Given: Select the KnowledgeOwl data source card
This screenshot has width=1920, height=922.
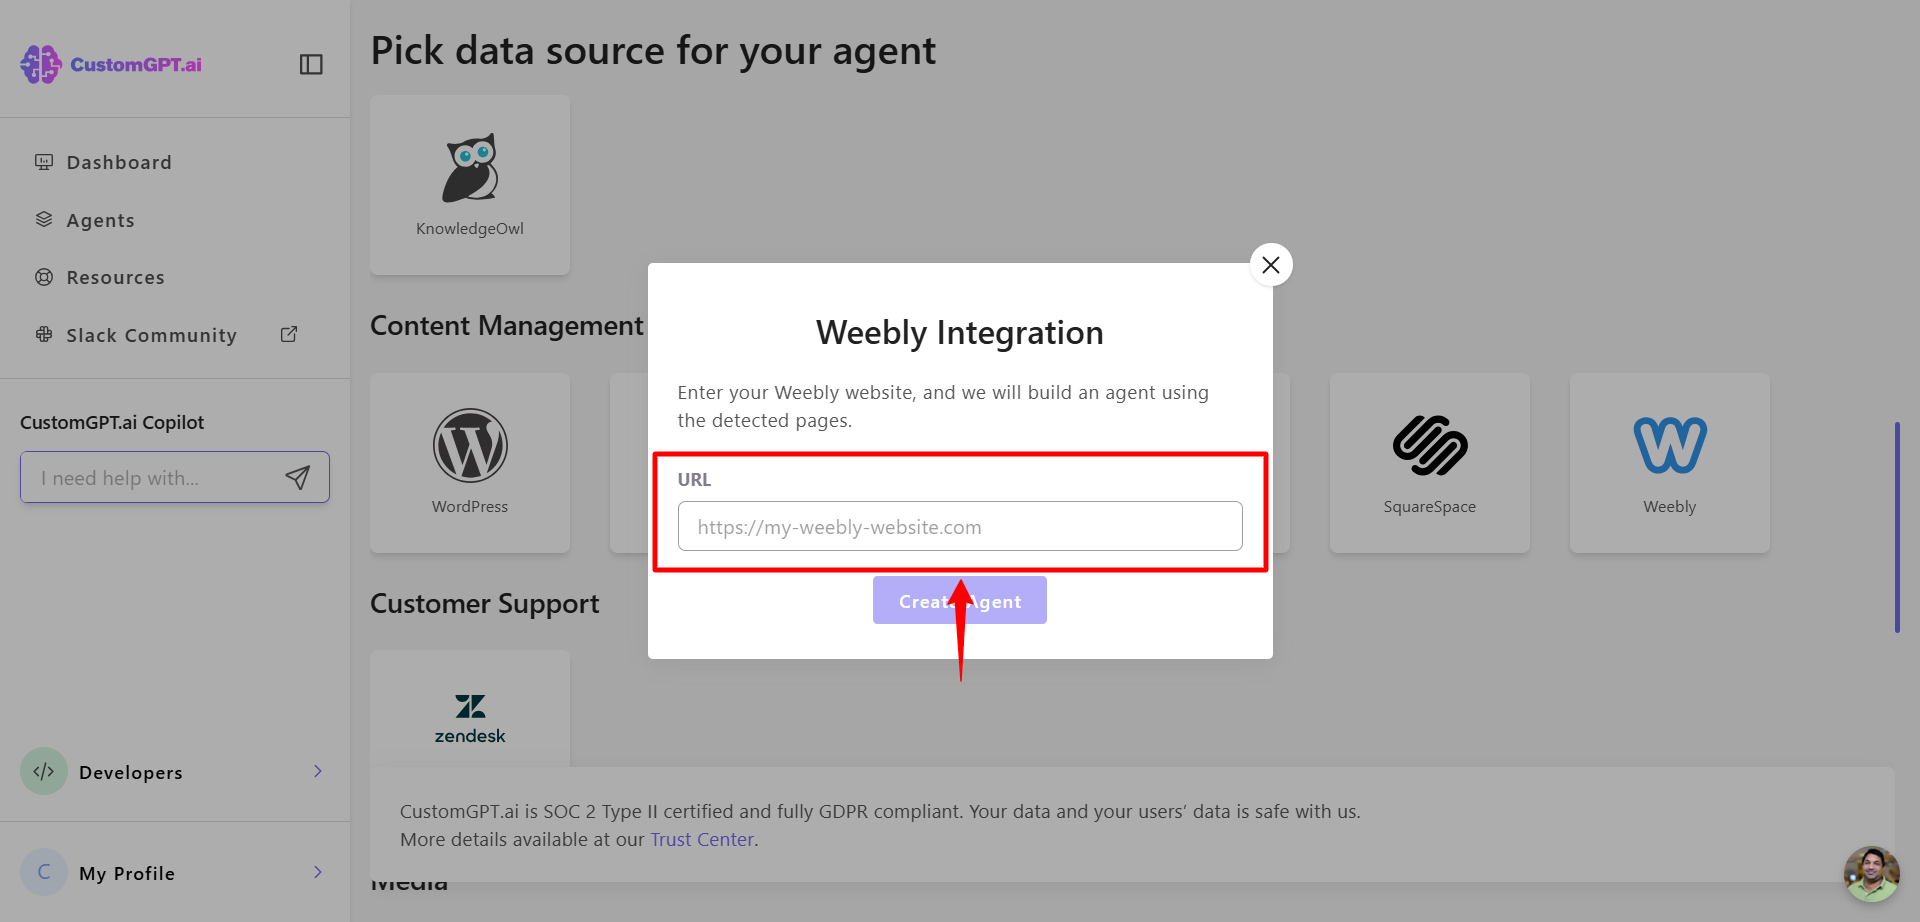Looking at the screenshot, I should coord(470,185).
